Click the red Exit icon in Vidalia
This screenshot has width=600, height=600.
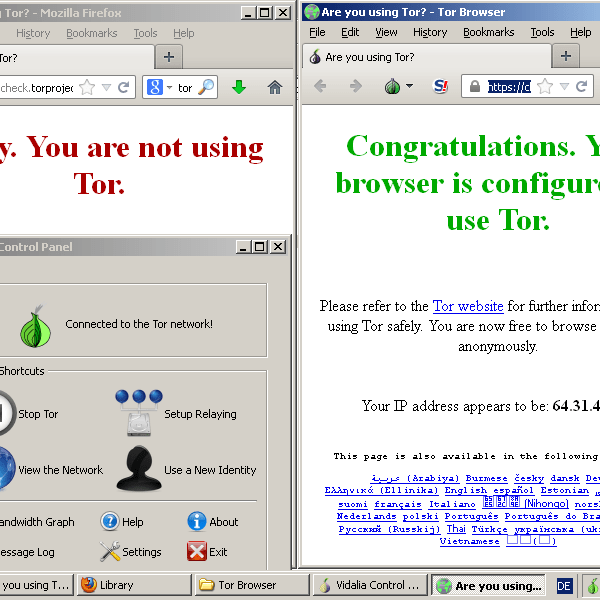(197, 551)
